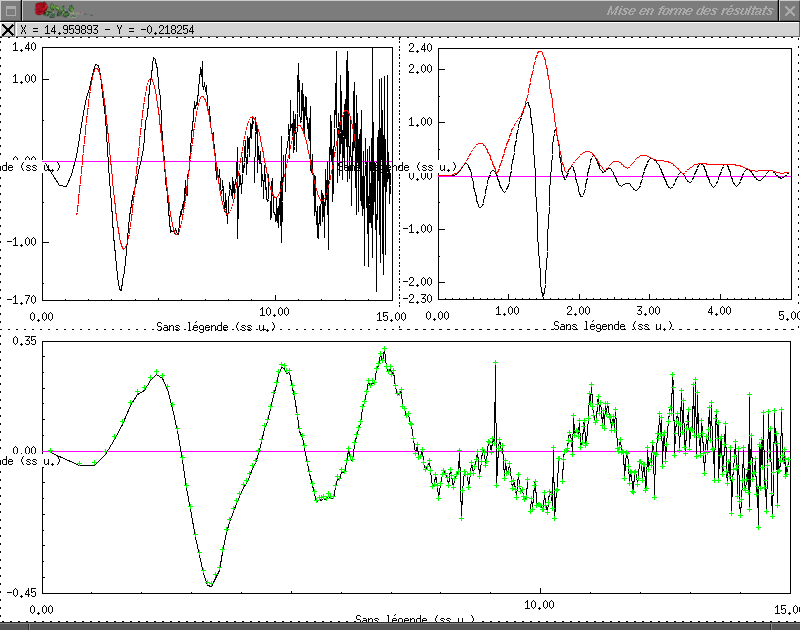This screenshot has width=800, height=630.
Task: Click inside the top-left noisy oscillation plot
Action: [217, 173]
